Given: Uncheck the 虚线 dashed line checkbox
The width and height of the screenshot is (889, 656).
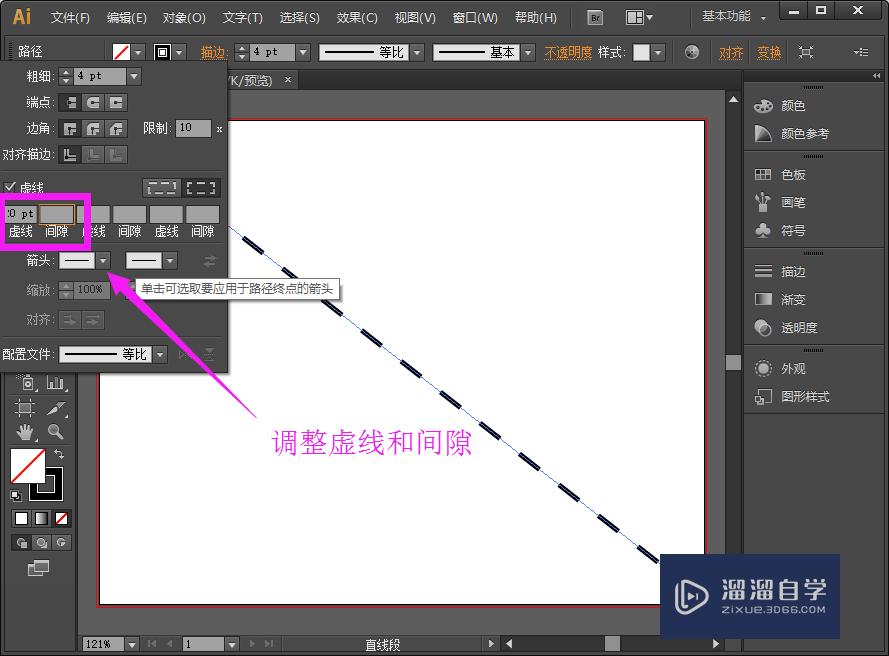Looking at the screenshot, I should pyautogui.click(x=10, y=187).
